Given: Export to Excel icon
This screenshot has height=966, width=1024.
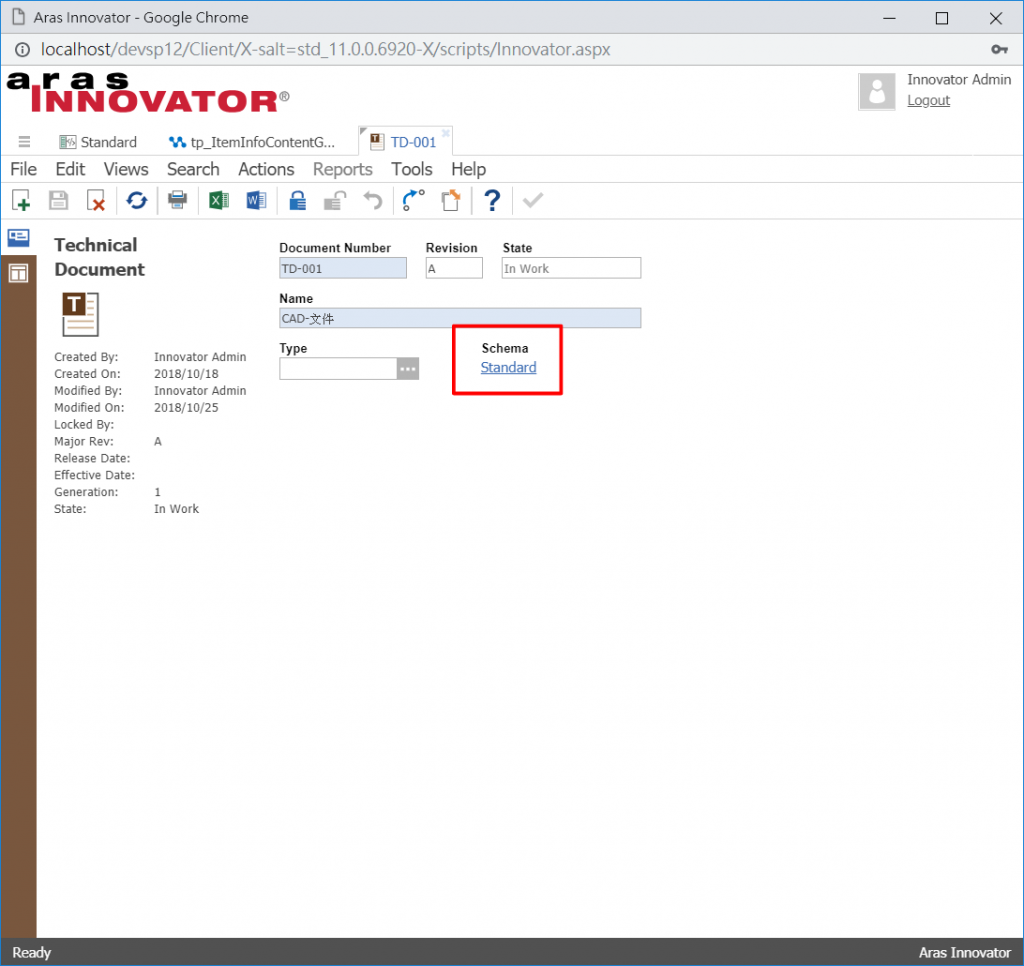Looking at the screenshot, I should [x=219, y=201].
